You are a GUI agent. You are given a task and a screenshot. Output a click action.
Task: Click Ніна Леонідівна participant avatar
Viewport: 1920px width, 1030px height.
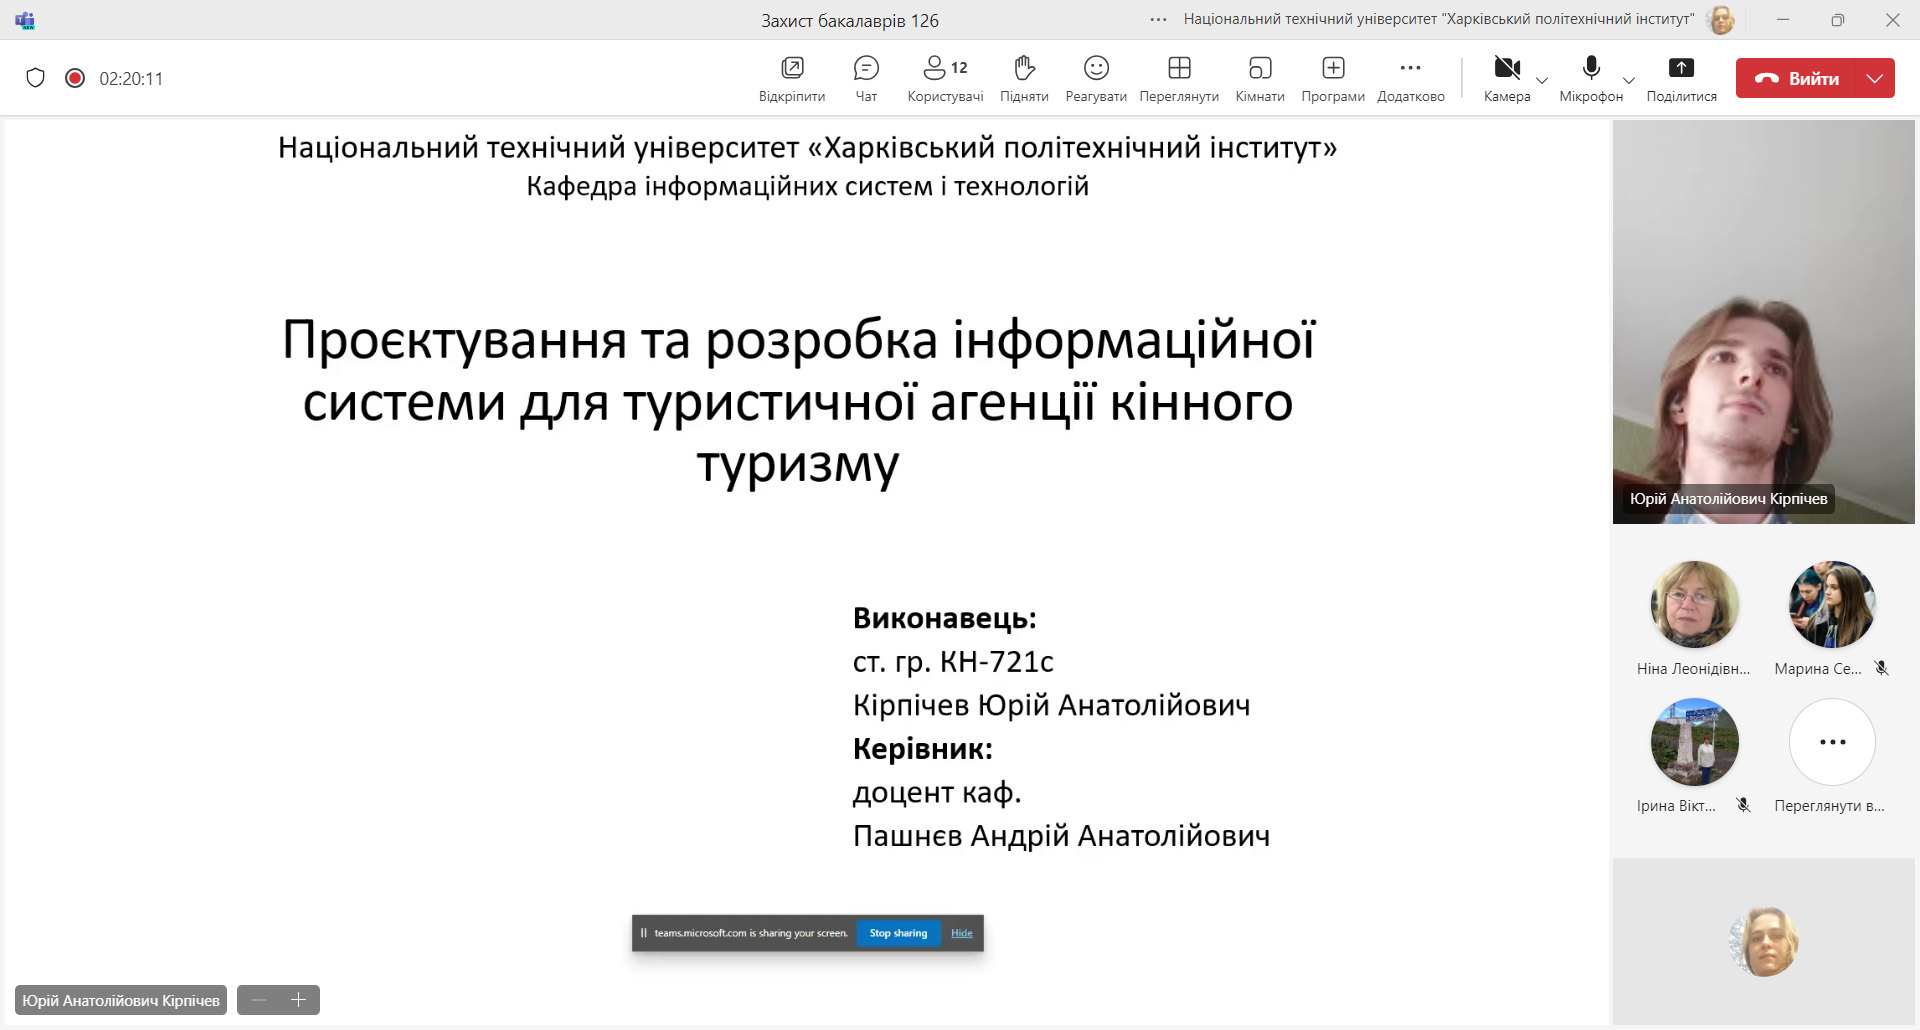tap(1694, 604)
